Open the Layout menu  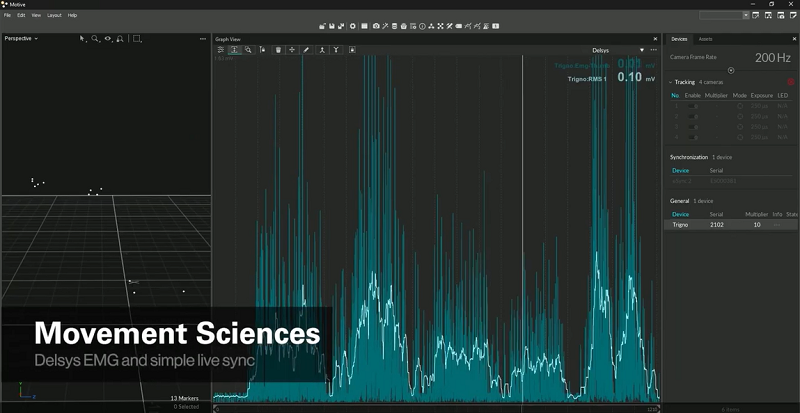[54, 15]
